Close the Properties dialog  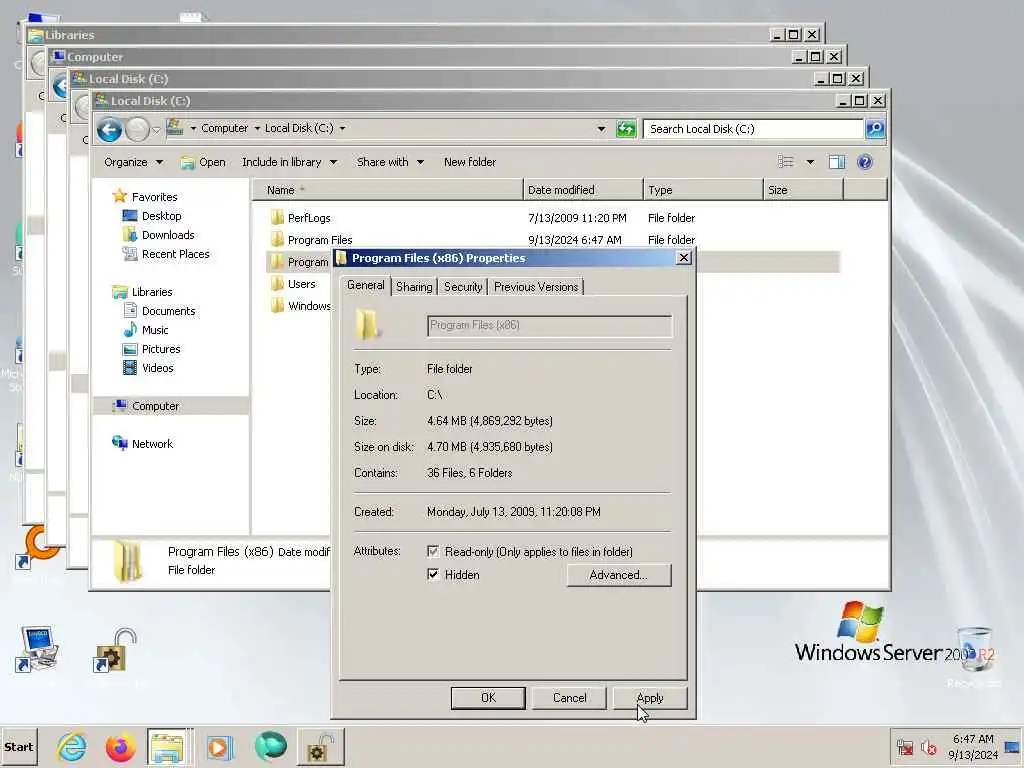683,257
